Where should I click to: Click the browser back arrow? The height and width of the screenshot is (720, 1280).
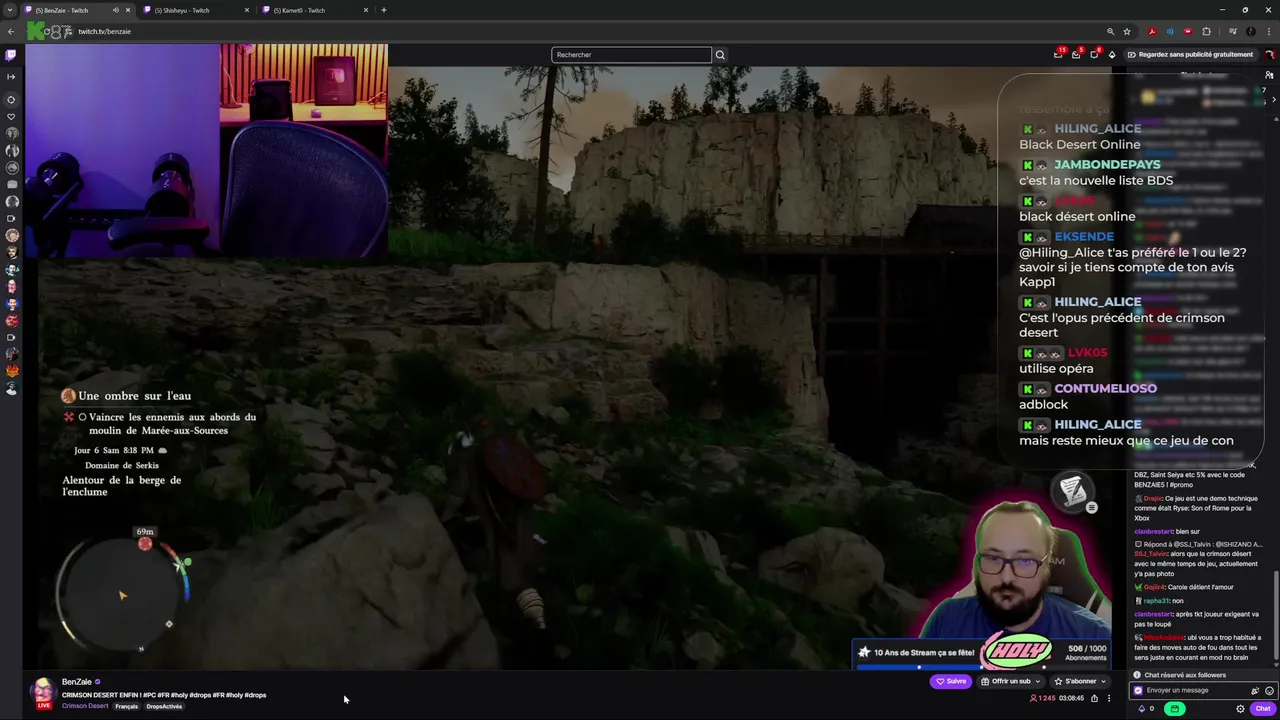click(x=11, y=31)
